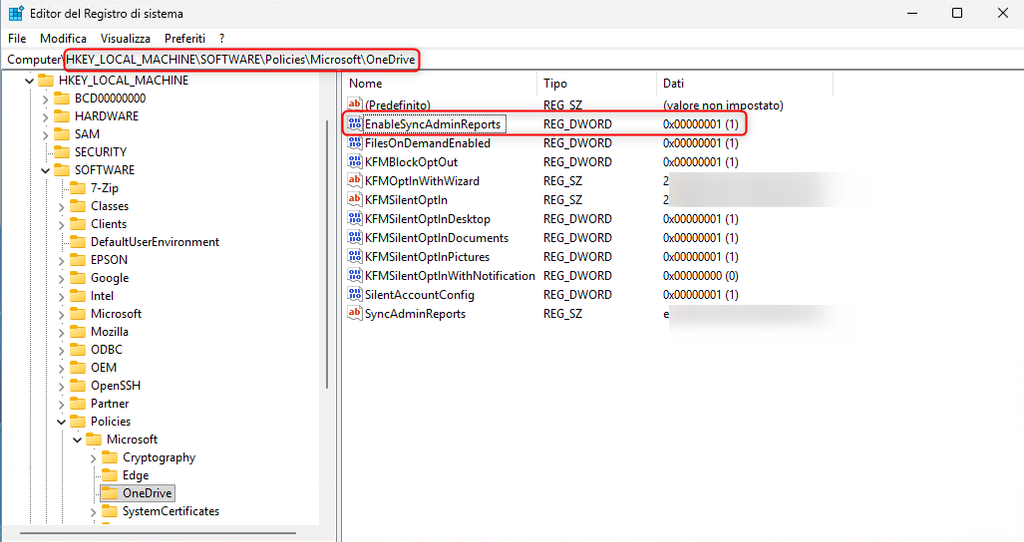Collapse the Policies key
This screenshot has height=542, width=1024.
pos(61,422)
